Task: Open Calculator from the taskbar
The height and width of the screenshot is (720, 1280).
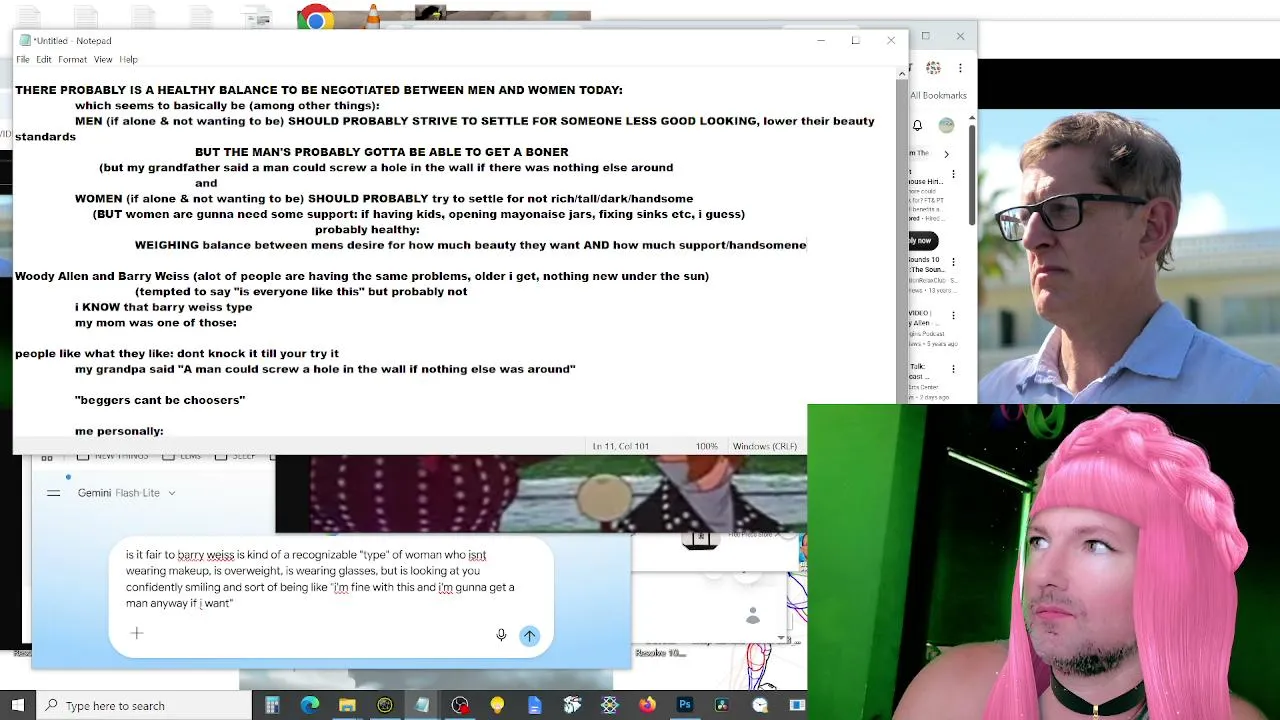Action: [x=271, y=705]
